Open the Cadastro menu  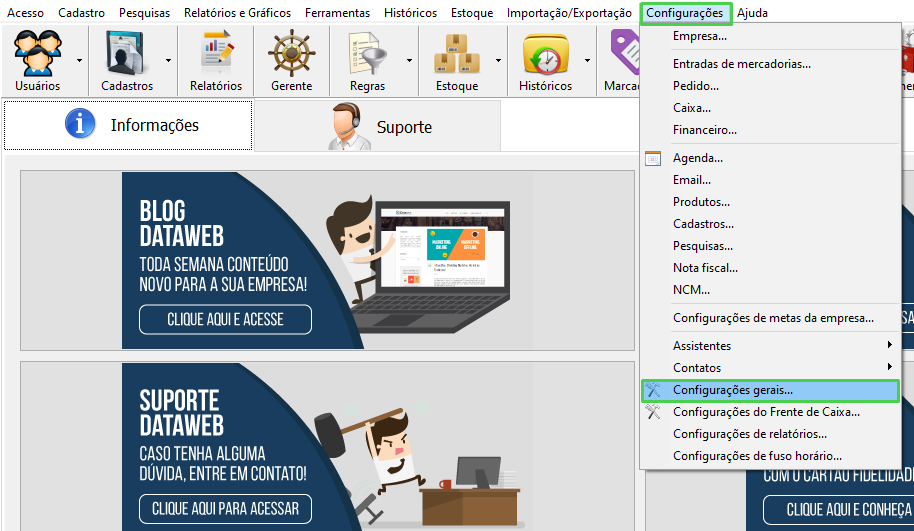coord(82,12)
